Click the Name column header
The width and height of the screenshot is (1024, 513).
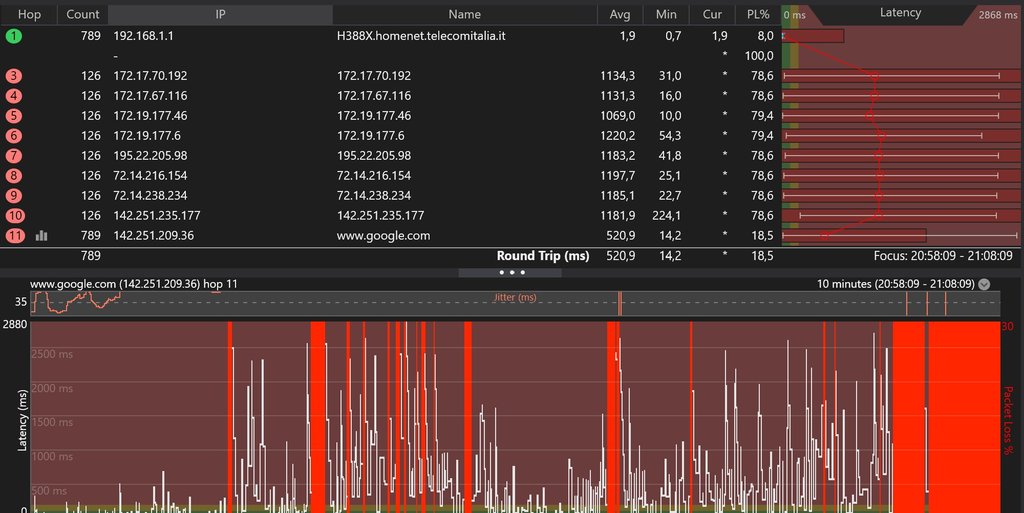(464, 14)
